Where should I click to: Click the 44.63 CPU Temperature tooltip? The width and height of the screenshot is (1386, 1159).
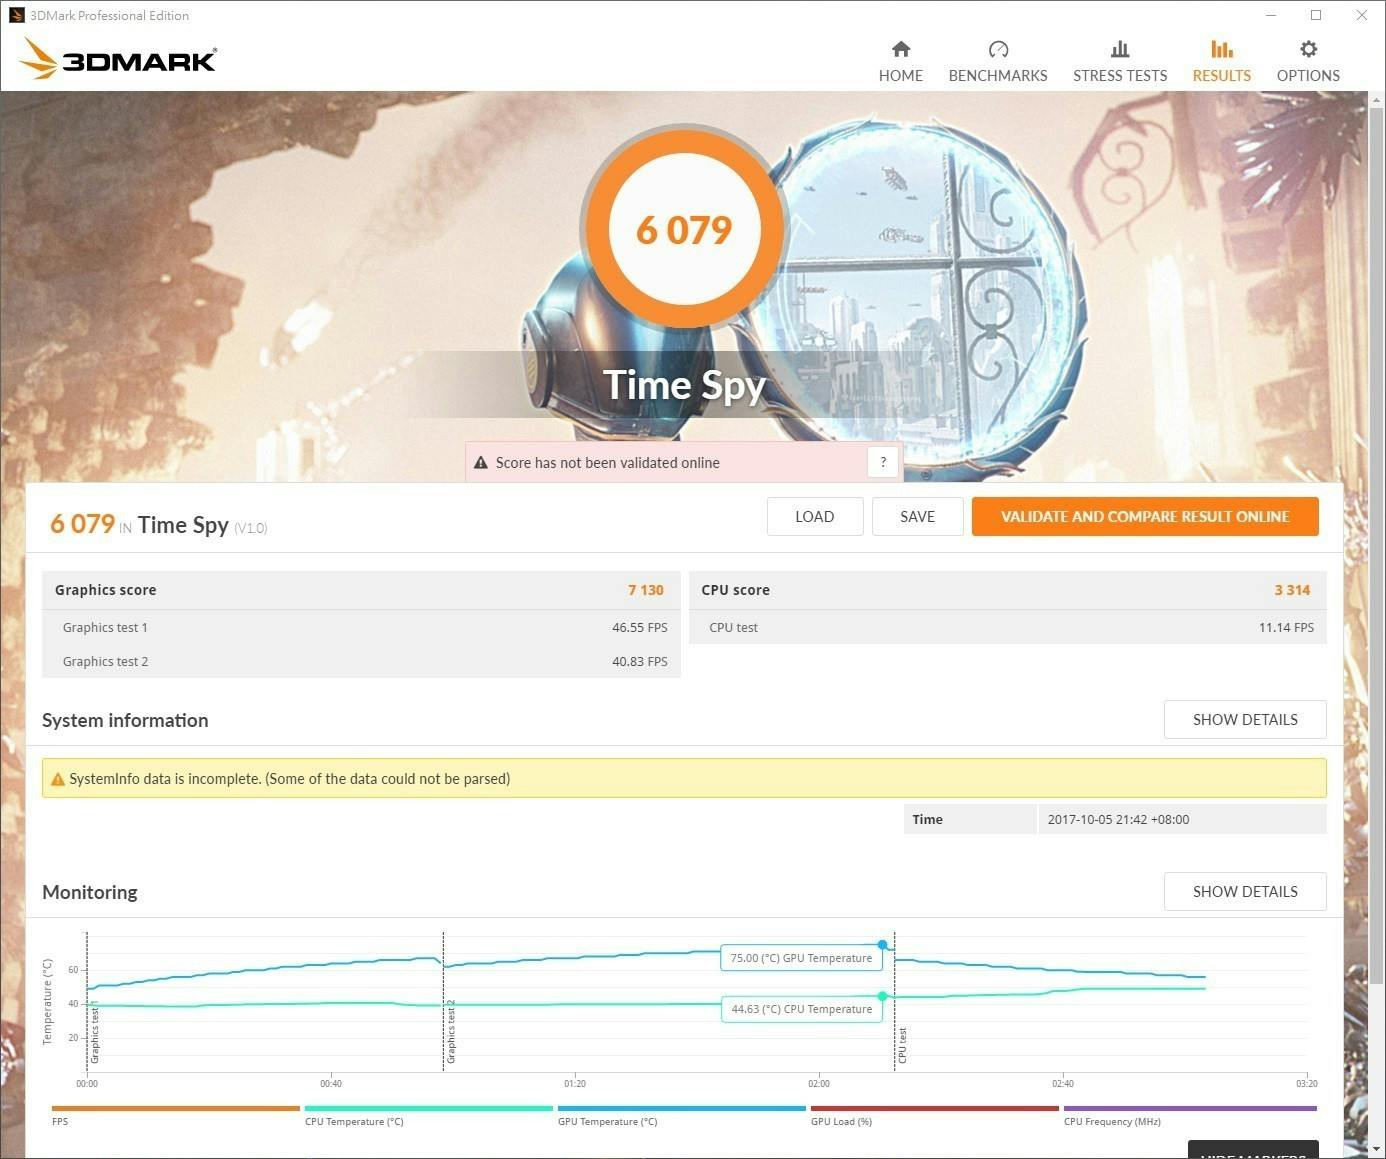pos(802,1009)
